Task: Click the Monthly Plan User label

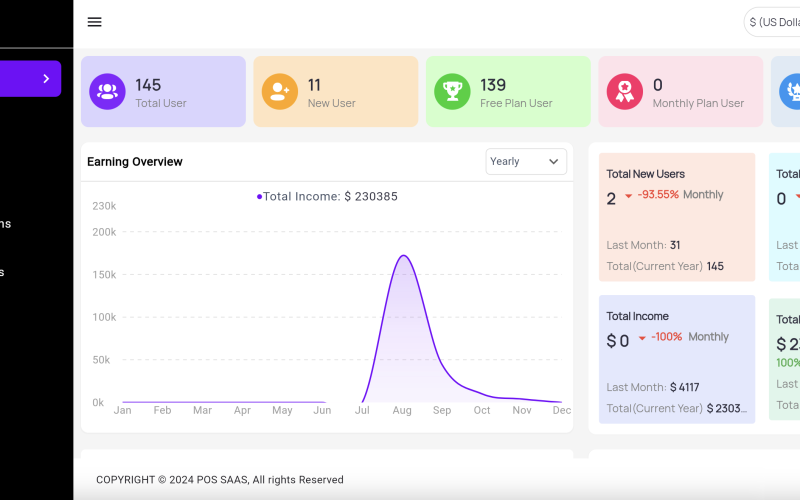Action: [x=698, y=103]
